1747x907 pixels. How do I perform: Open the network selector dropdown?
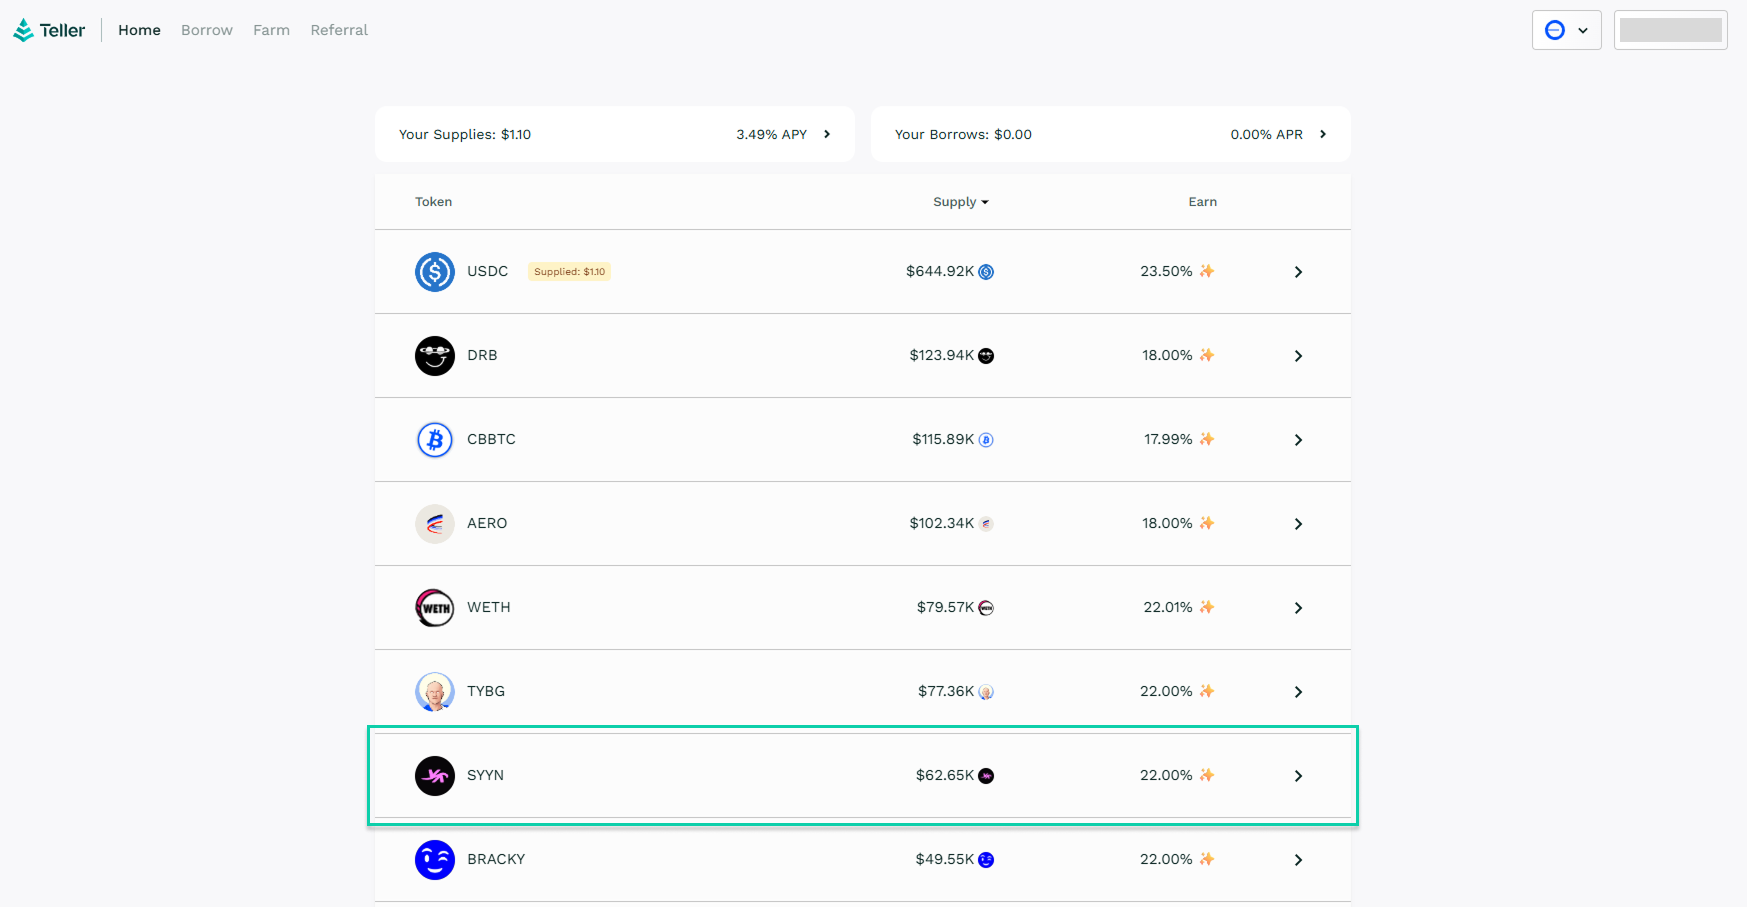click(x=1566, y=30)
